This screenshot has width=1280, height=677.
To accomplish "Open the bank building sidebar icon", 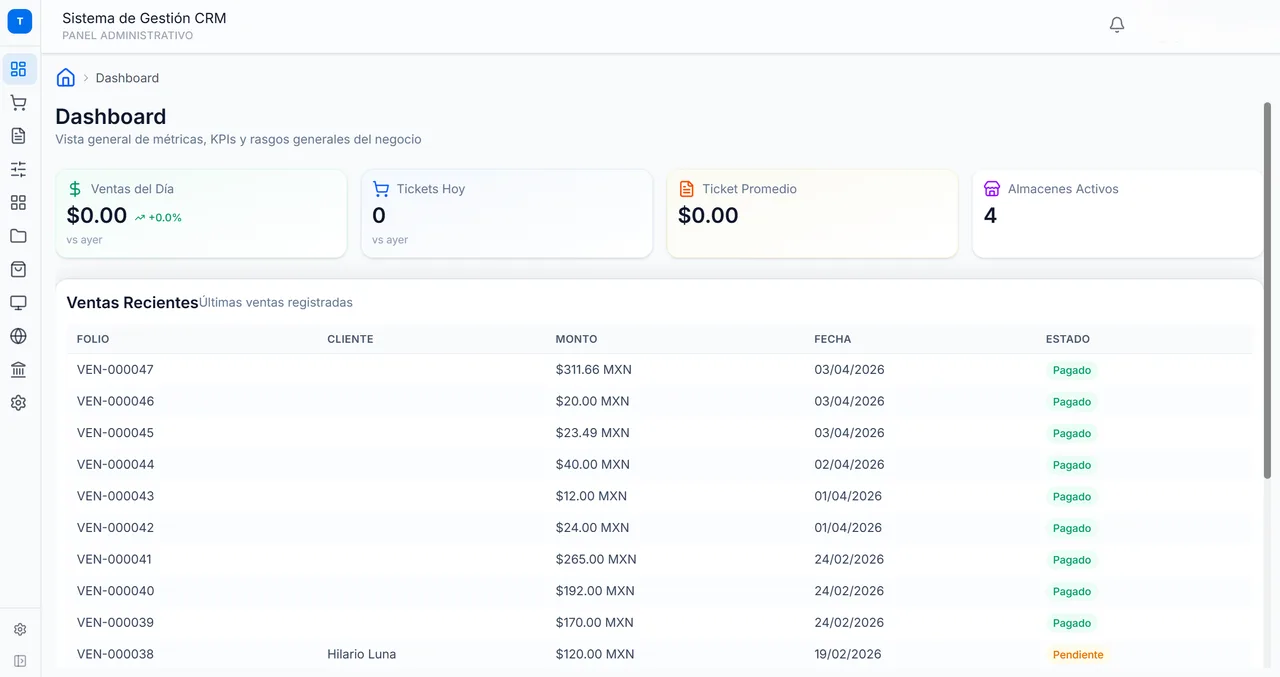I will 18,370.
